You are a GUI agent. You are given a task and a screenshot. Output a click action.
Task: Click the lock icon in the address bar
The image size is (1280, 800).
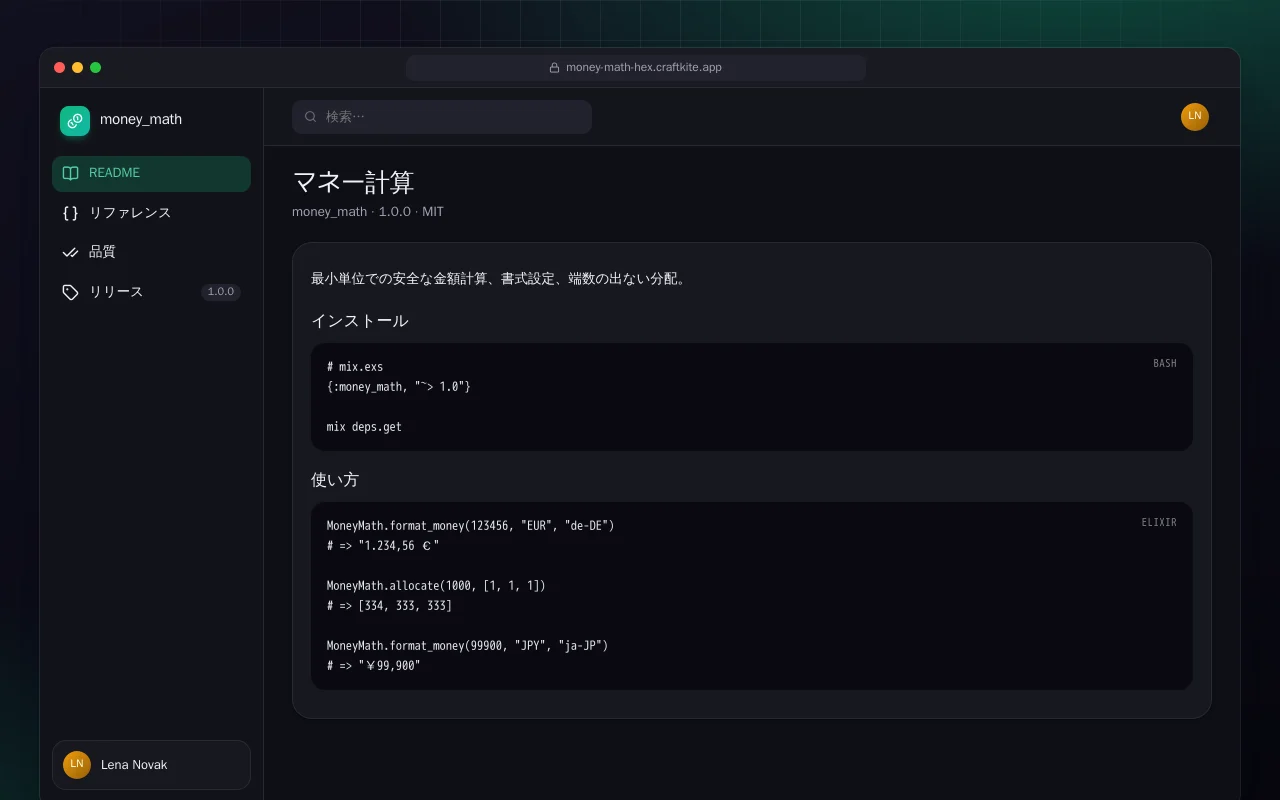click(x=554, y=68)
